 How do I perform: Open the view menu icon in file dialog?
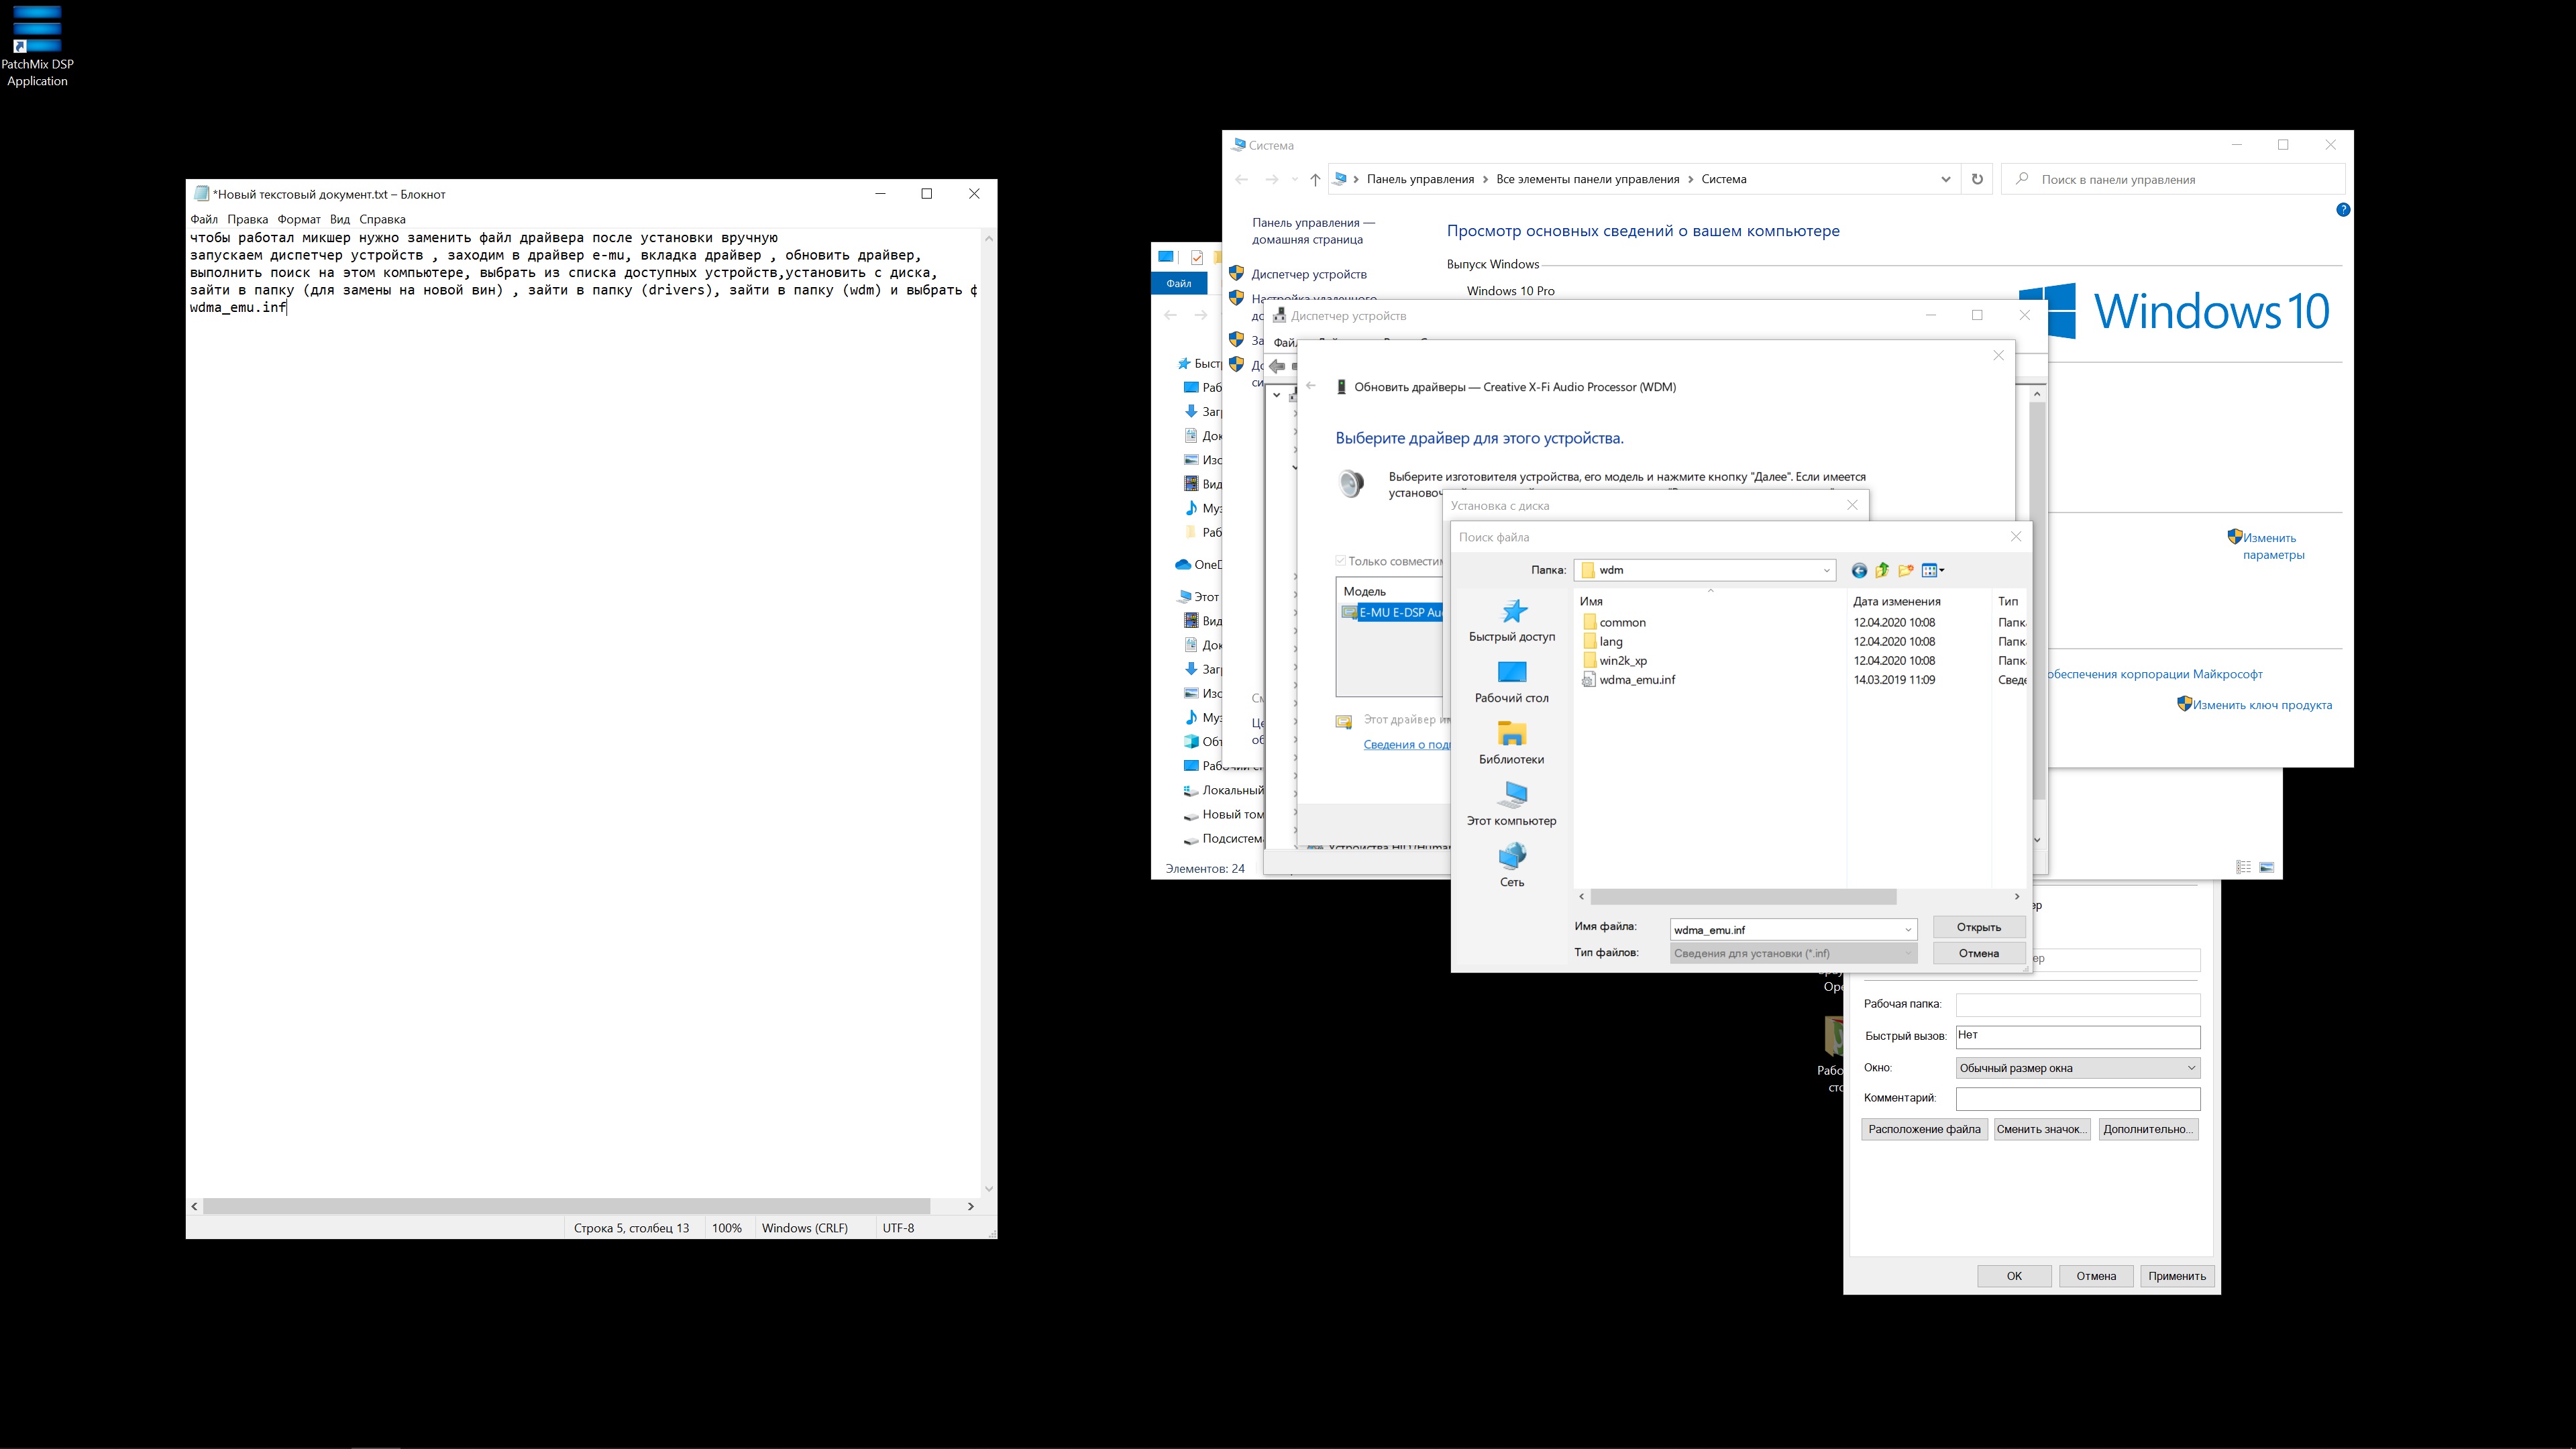[x=1933, y=570]
